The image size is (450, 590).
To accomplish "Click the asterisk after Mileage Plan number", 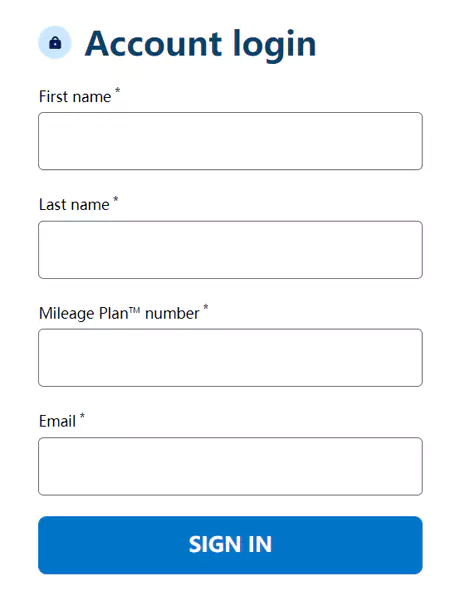I will [205, 307].
